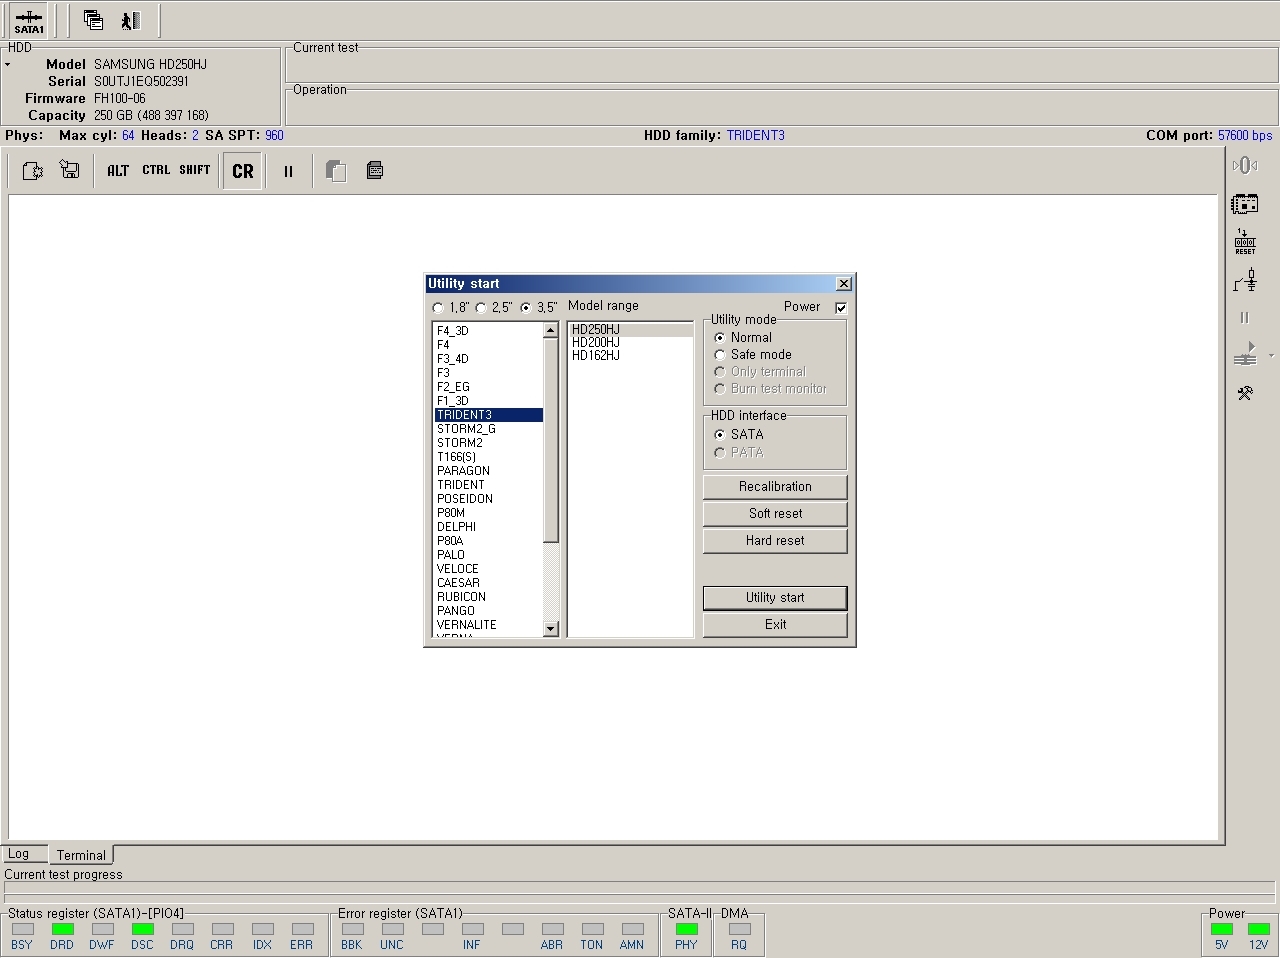The width and height of the screenshot is (1280, 958).
Task: Click the CR key toolbar button
Action: [242, 171]
